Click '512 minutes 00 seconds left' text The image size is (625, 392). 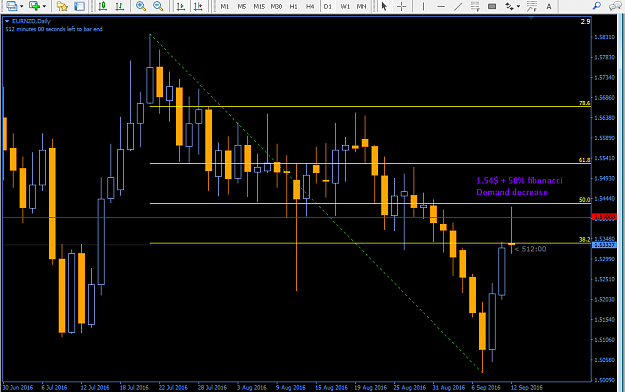pyautogui.click(x=54, y=29)
